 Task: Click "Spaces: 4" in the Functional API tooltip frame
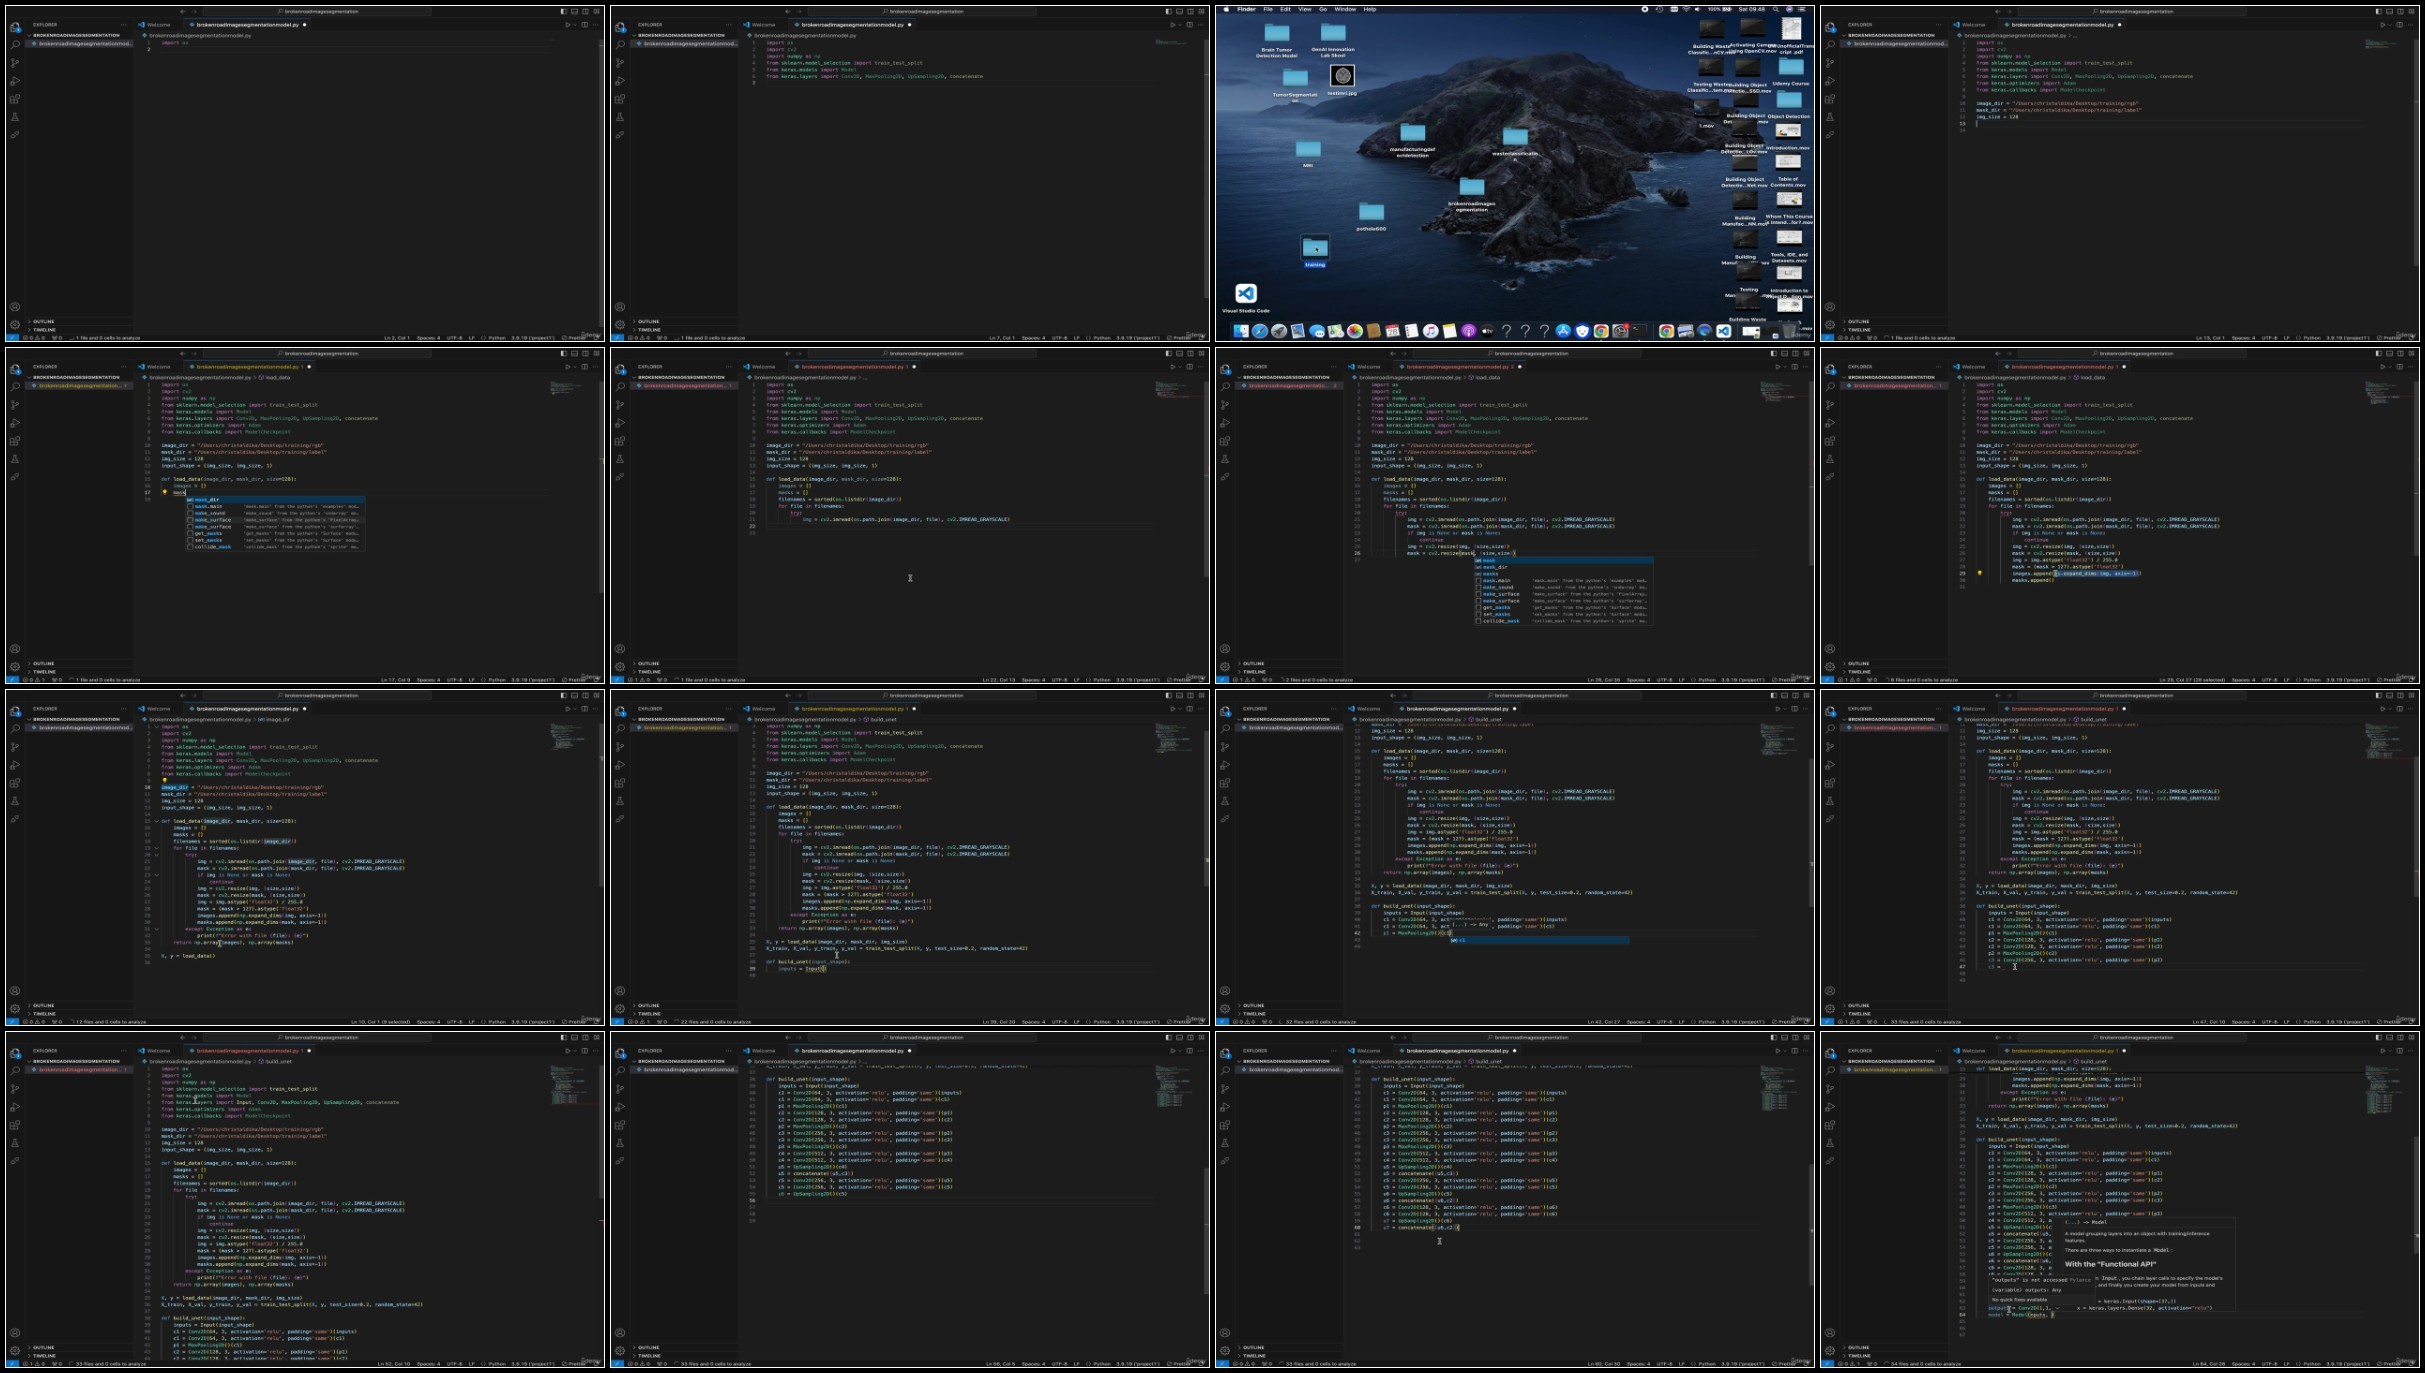pyautogui.click(x=2244, y=1364)
